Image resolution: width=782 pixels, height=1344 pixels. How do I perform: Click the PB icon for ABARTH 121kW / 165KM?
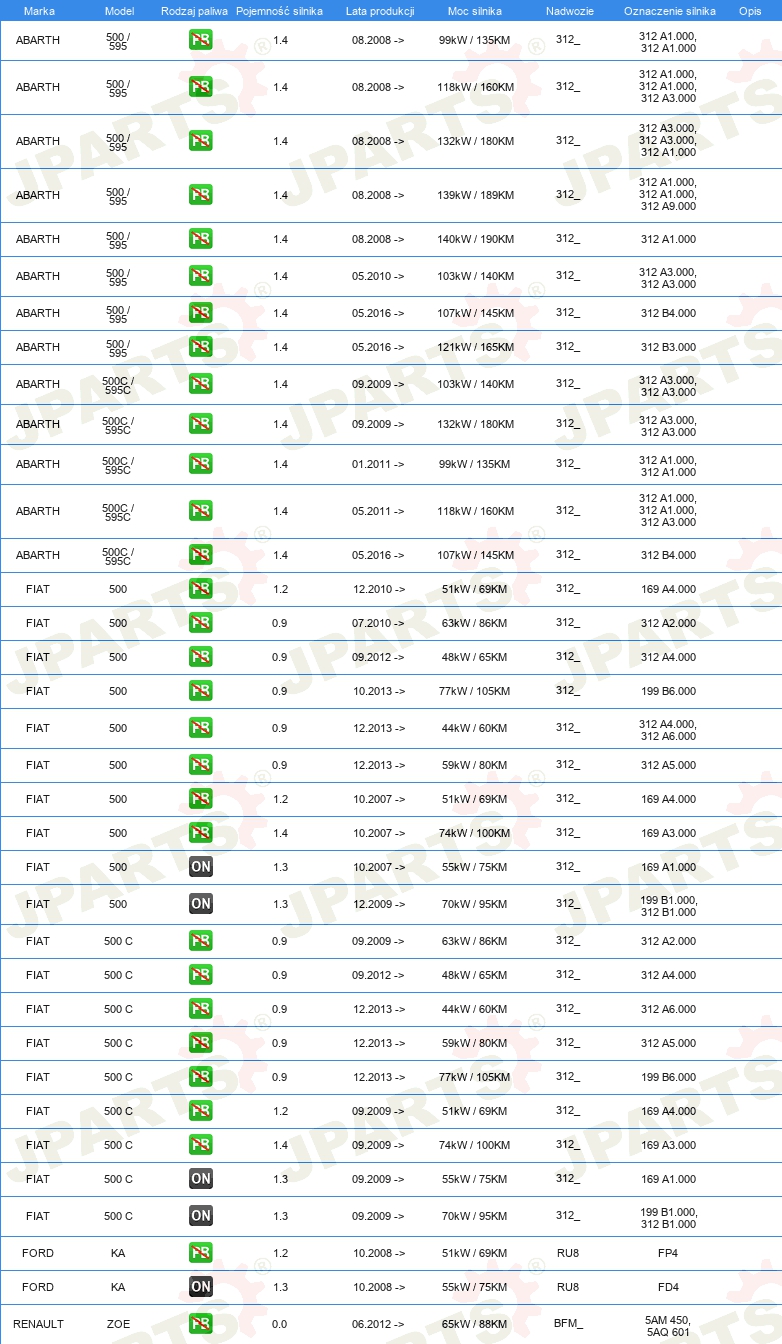tap(201, 347)
